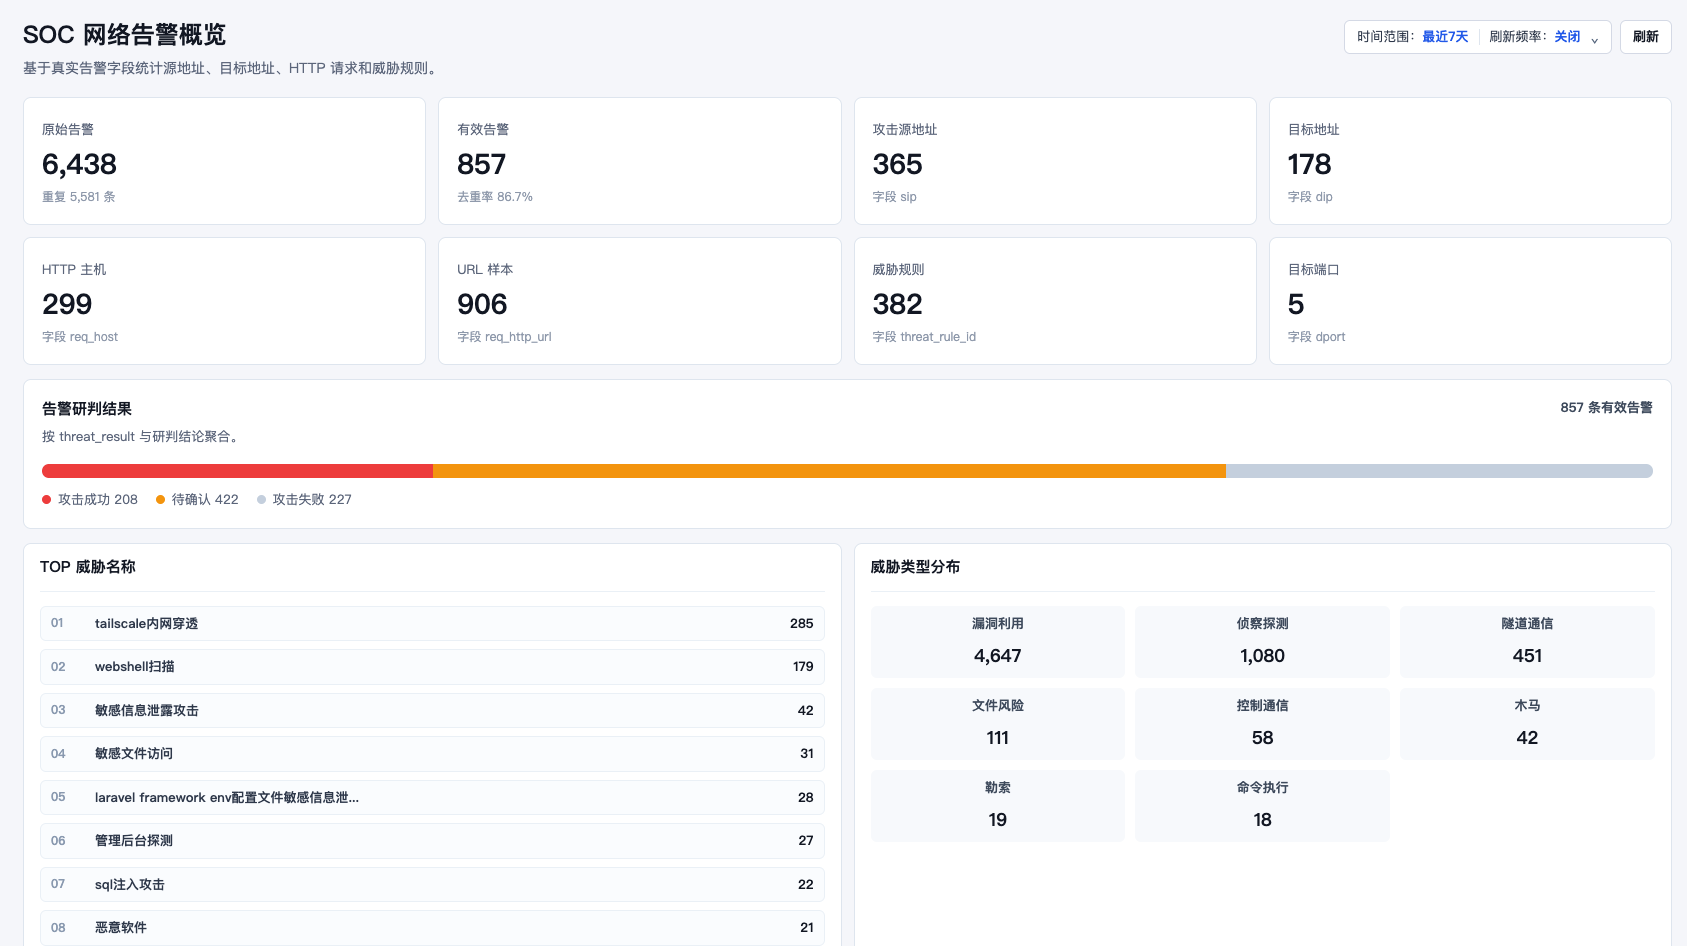Select the sql注入攻击 row
1687x946 pixels.
click(x=432, y=884)
